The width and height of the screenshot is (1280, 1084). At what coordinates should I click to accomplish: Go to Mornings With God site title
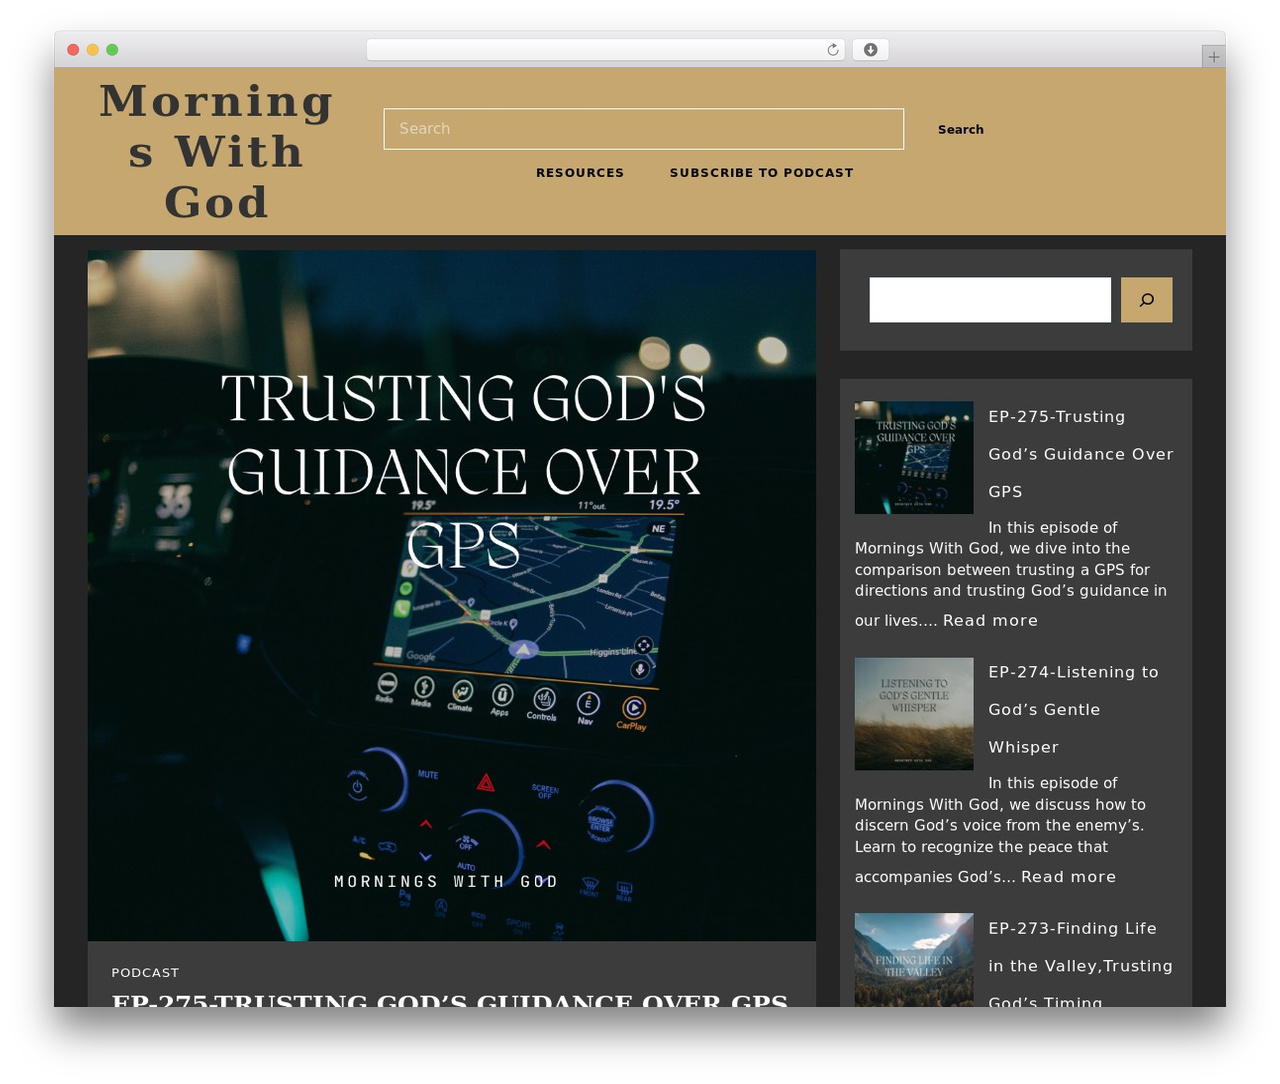coord(216,152)
